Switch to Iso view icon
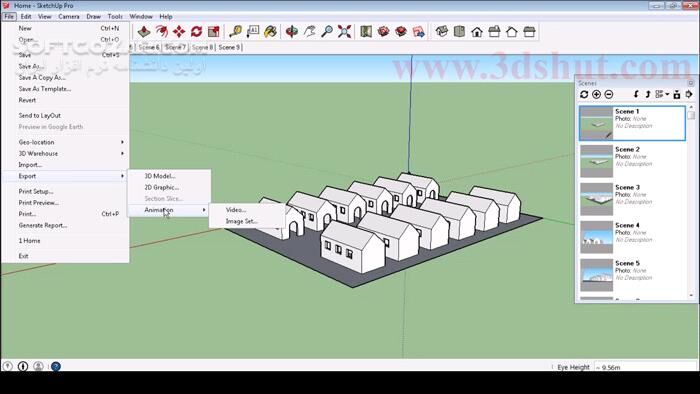This screenshot has height=394, width=700. 442,31
